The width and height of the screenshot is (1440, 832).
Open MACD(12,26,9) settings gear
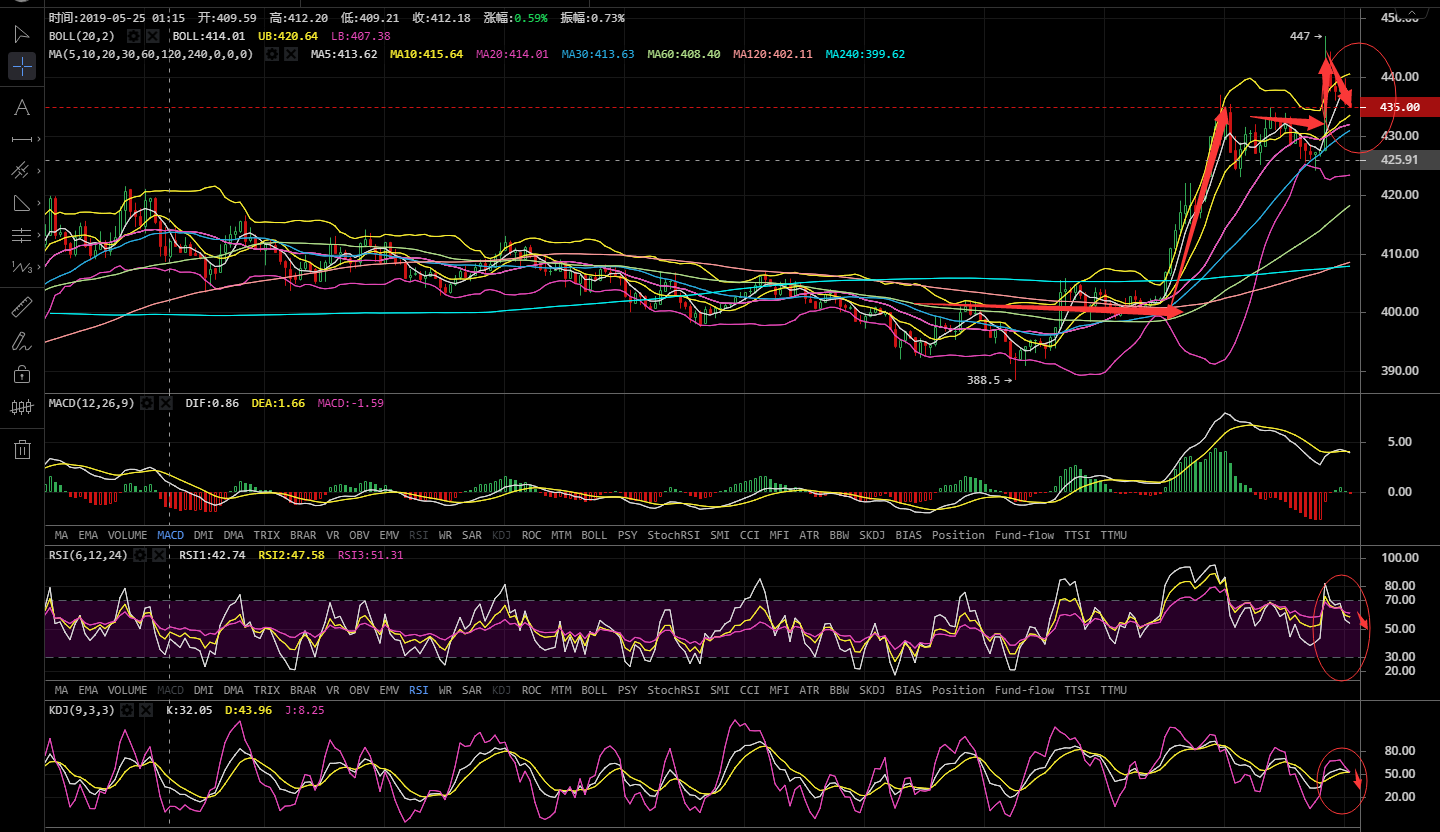pos(146,403)
